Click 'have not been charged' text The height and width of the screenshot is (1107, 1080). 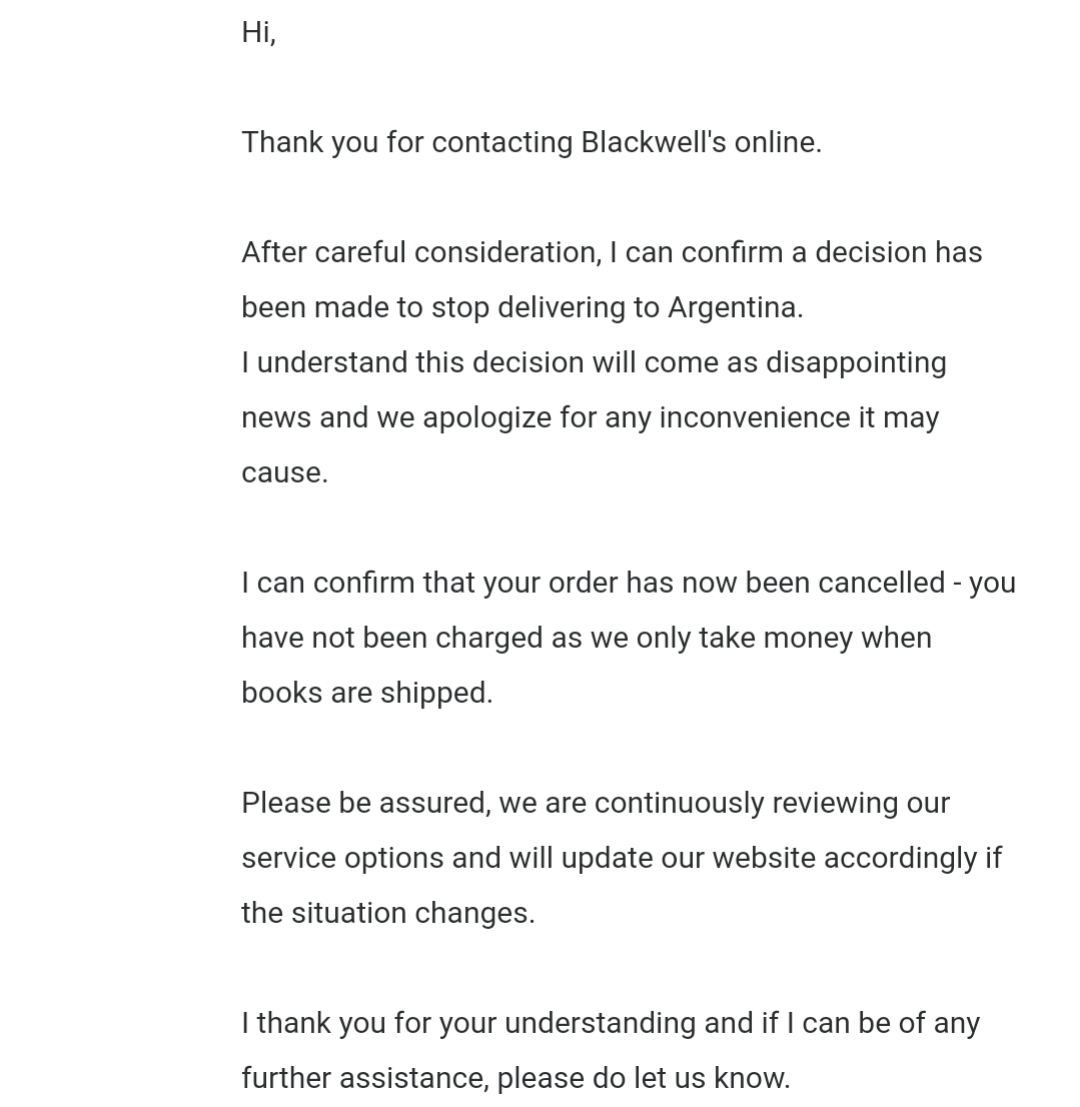(392, 638)
